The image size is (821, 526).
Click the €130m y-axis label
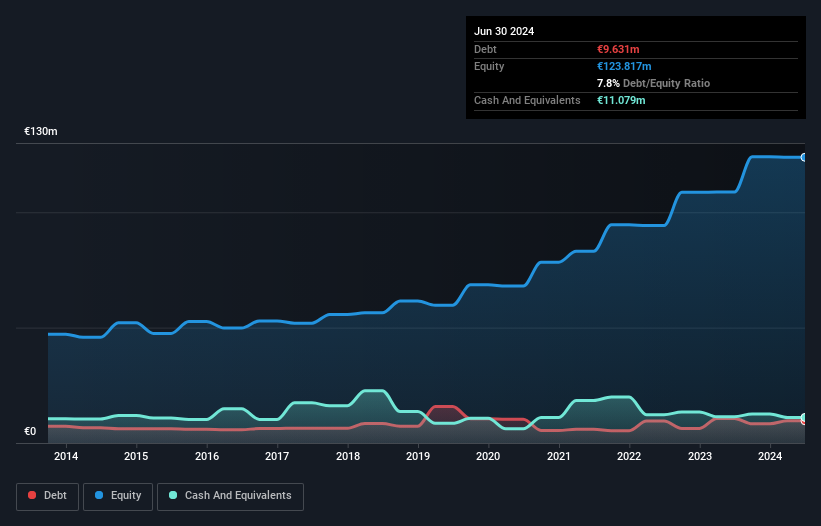[41, 131]
